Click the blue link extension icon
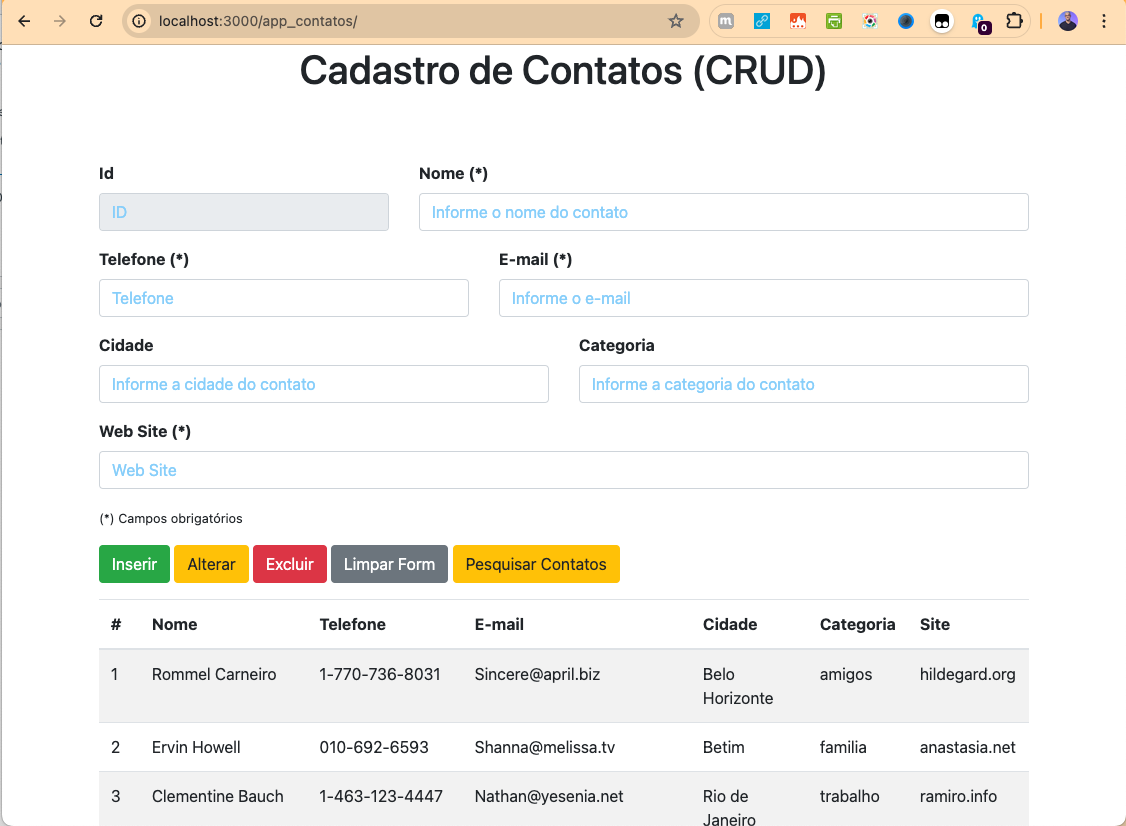 (762, 20)
